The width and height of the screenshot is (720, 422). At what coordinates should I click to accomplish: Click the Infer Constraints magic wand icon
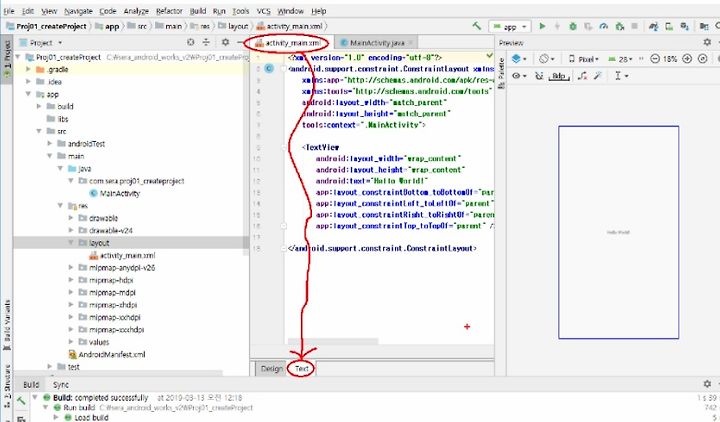coord(598,76)
